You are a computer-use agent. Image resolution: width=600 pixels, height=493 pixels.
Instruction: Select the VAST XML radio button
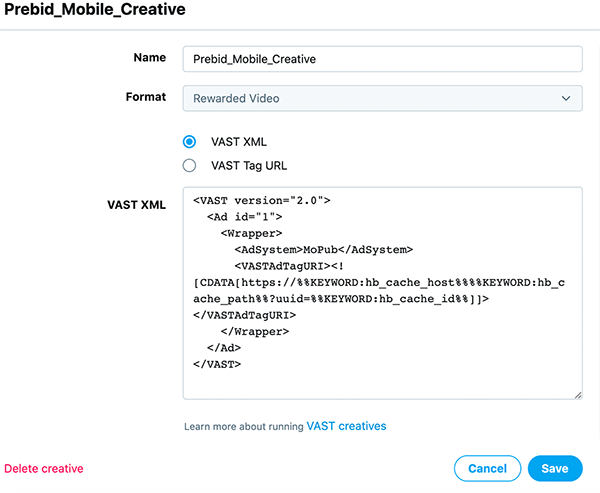pos(189,141)
